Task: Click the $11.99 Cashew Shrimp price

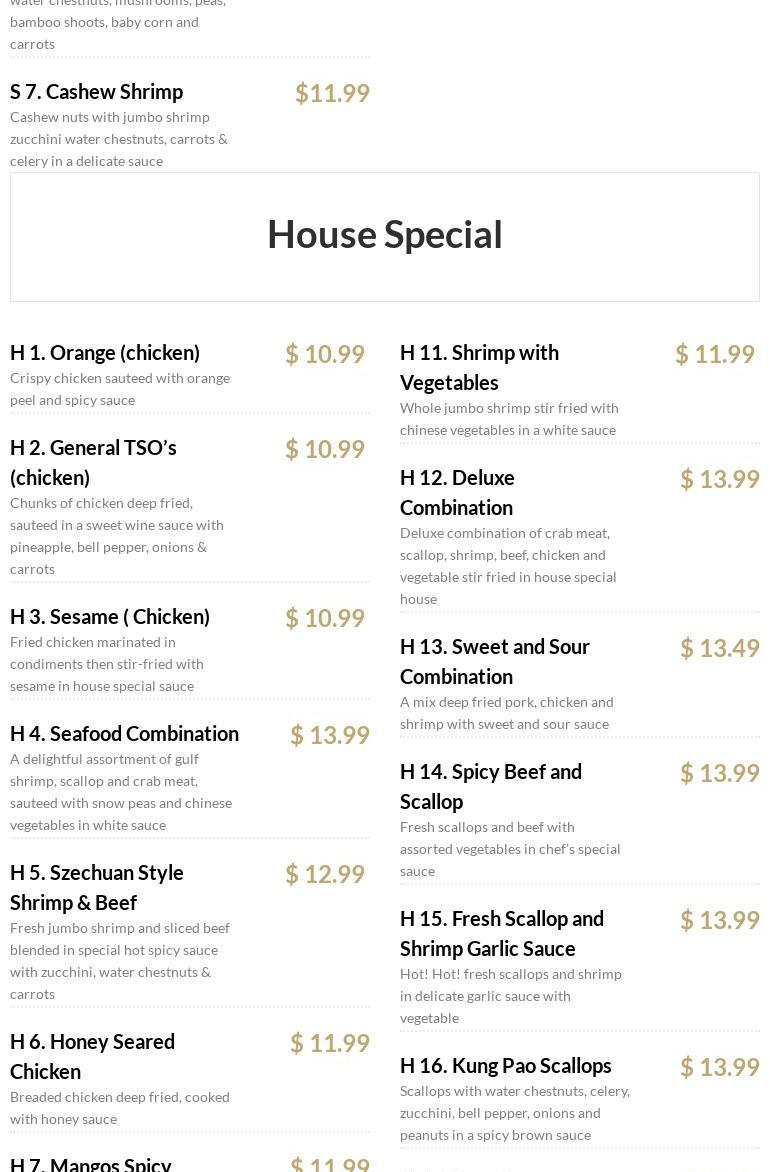Action: pos(332,93)
